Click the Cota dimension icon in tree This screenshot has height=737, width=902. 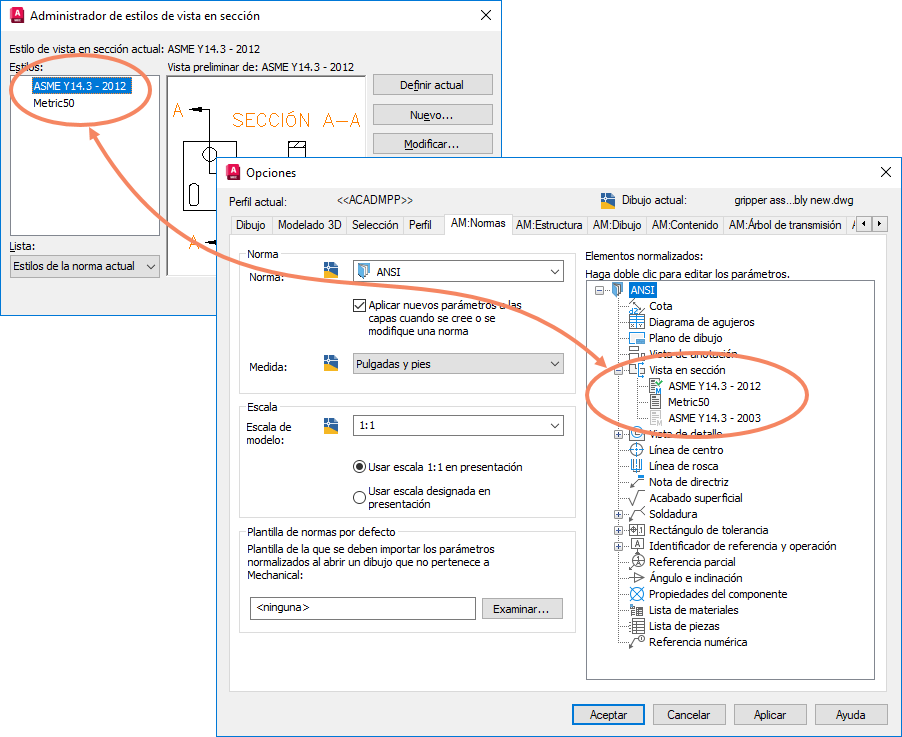point(636,306)
